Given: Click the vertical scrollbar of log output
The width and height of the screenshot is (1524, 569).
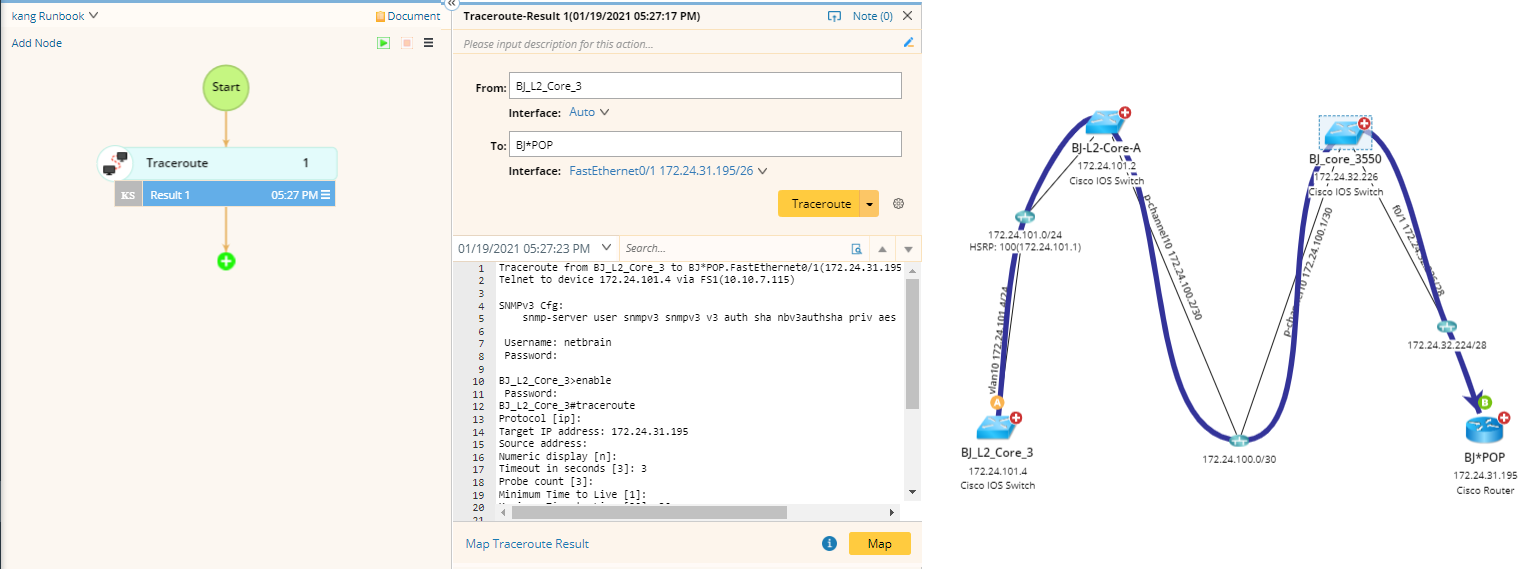Looking at the screenshot, I should point(911,344).
